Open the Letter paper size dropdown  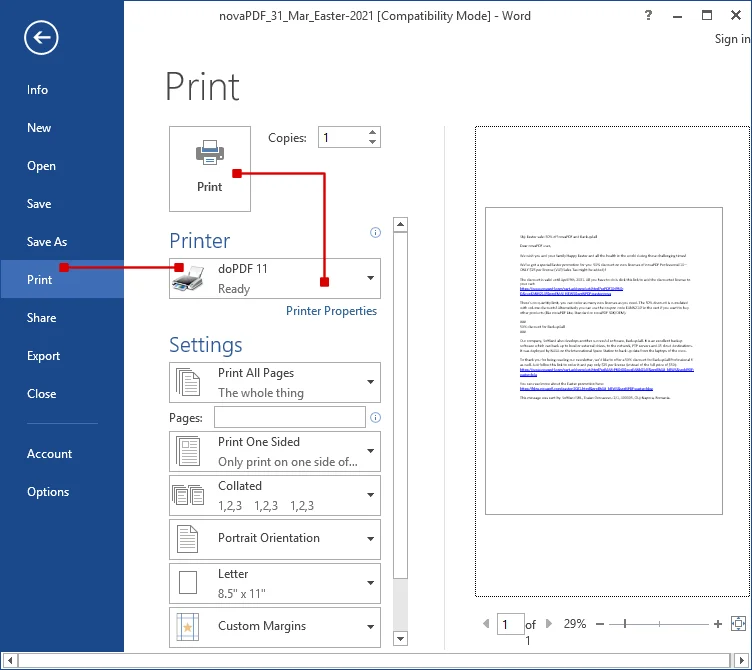[x=275, y=583]
